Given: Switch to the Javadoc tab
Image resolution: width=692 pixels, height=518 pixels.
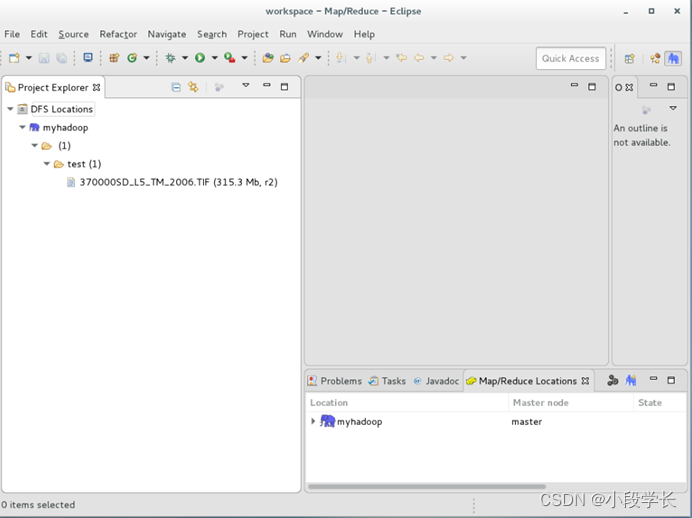Looking at the screenshot, I should pyautogui.click(x=436, y=381).
